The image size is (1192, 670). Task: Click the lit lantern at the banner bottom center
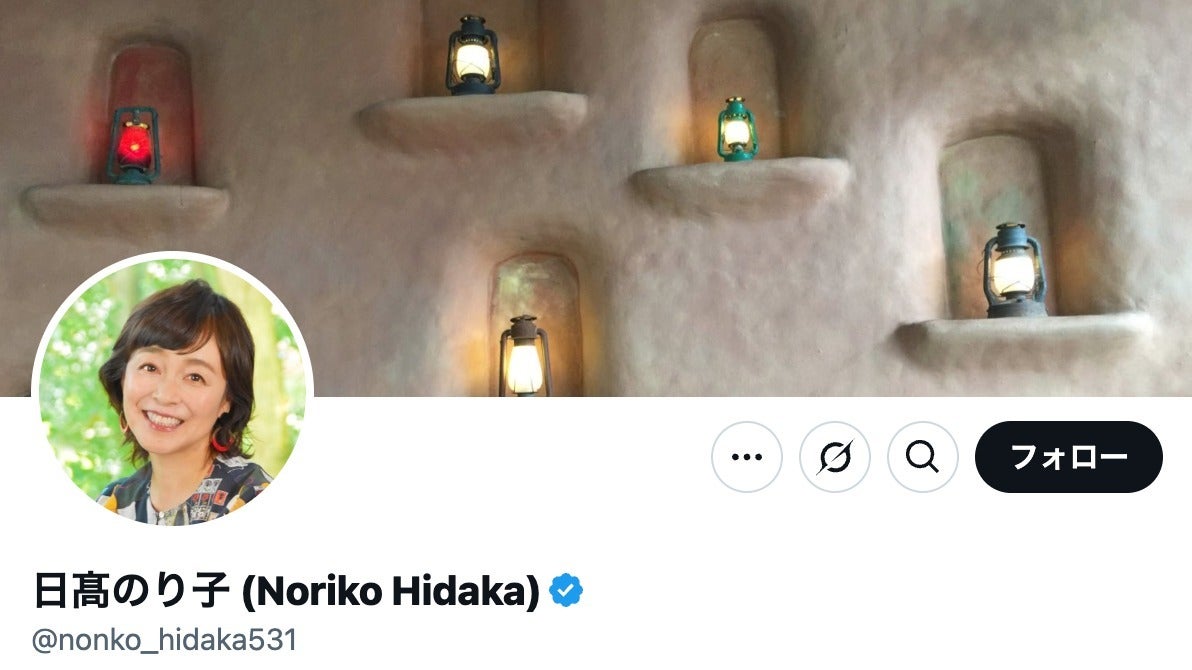(x=525, y=356)
